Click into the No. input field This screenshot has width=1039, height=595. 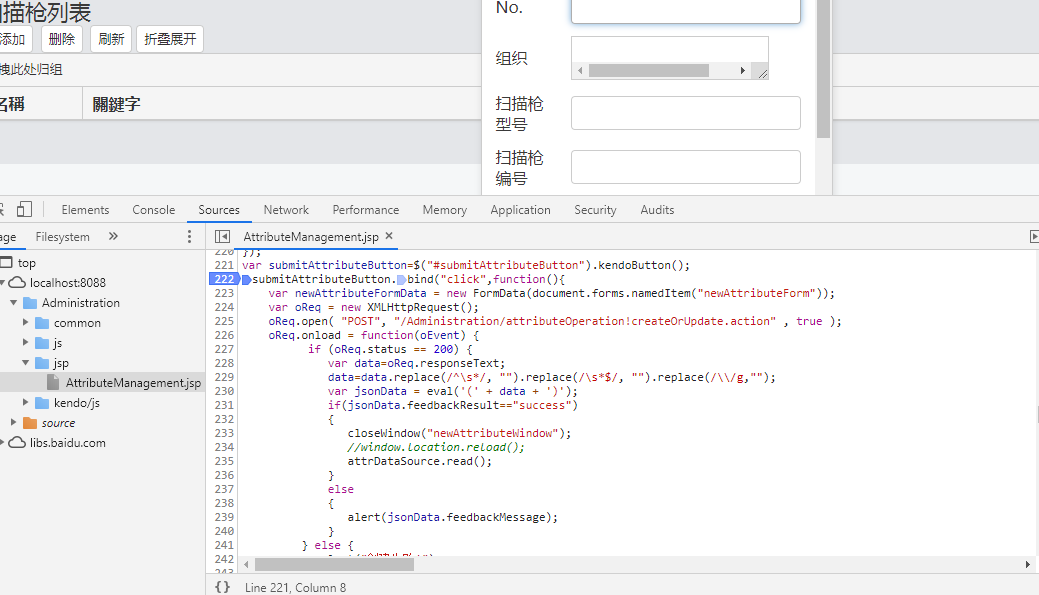686,11
